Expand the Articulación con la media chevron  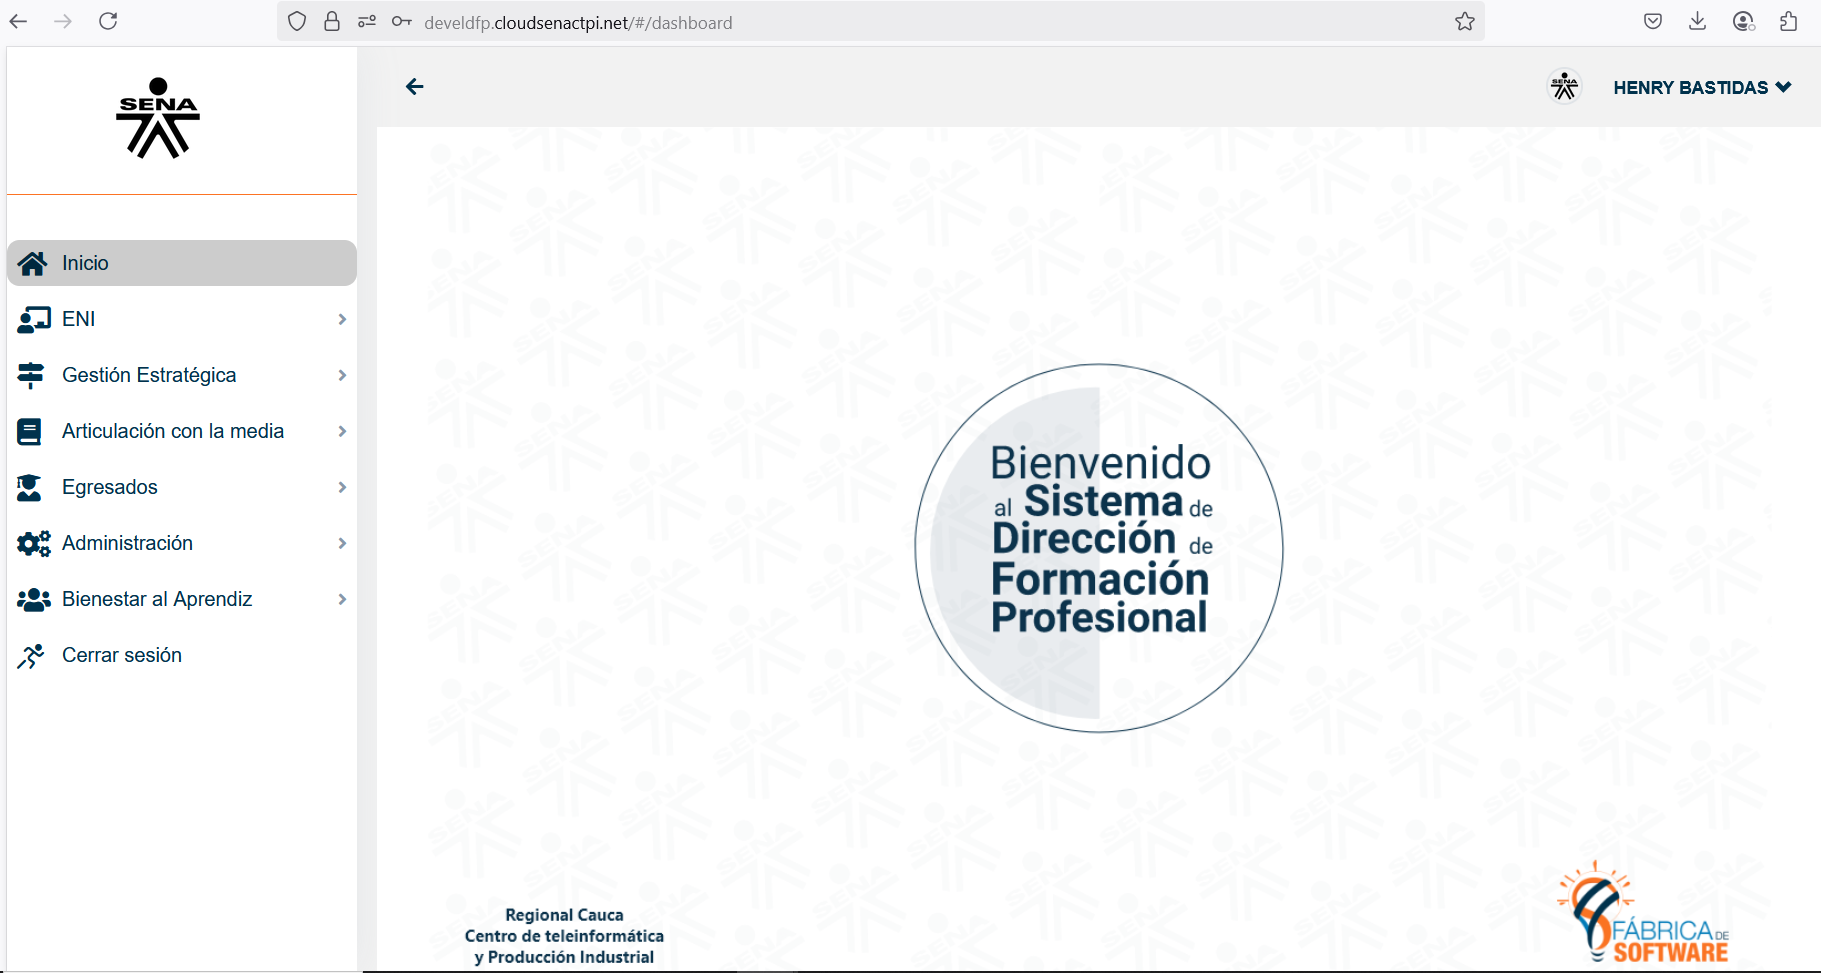[x=342, y=431]
